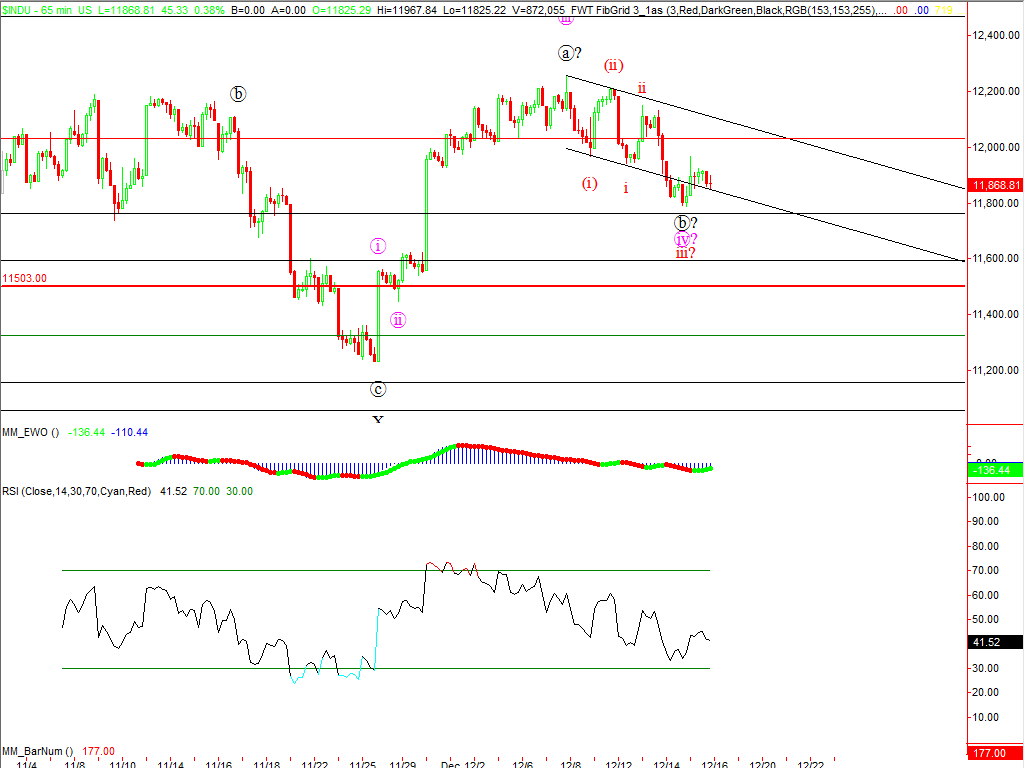Click the current price tag 11,868.81
1024x768 pixels.
[995, 185]
